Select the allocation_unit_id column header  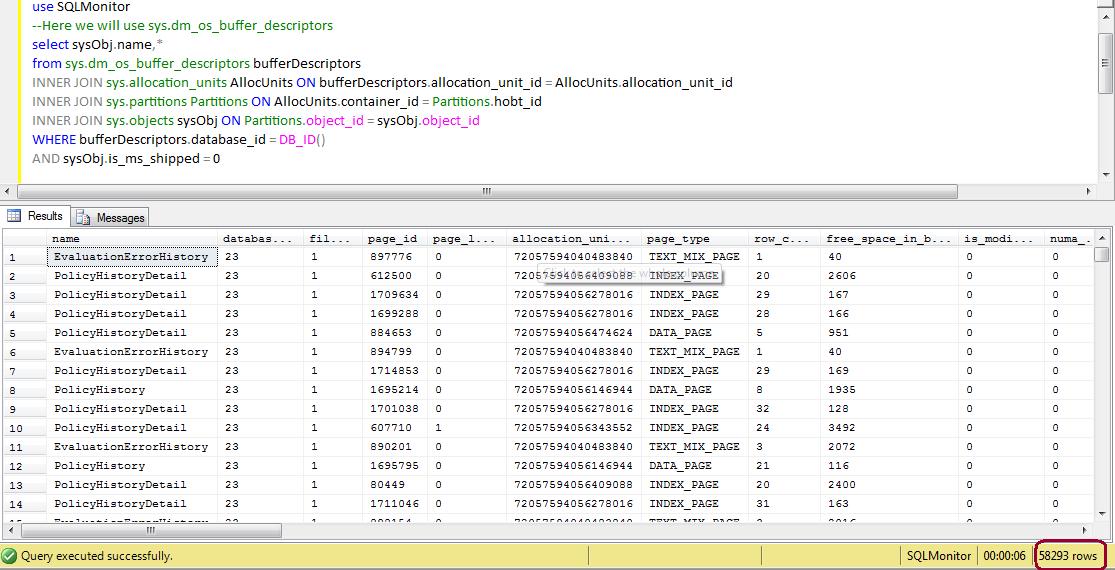[x=573, y=239]
